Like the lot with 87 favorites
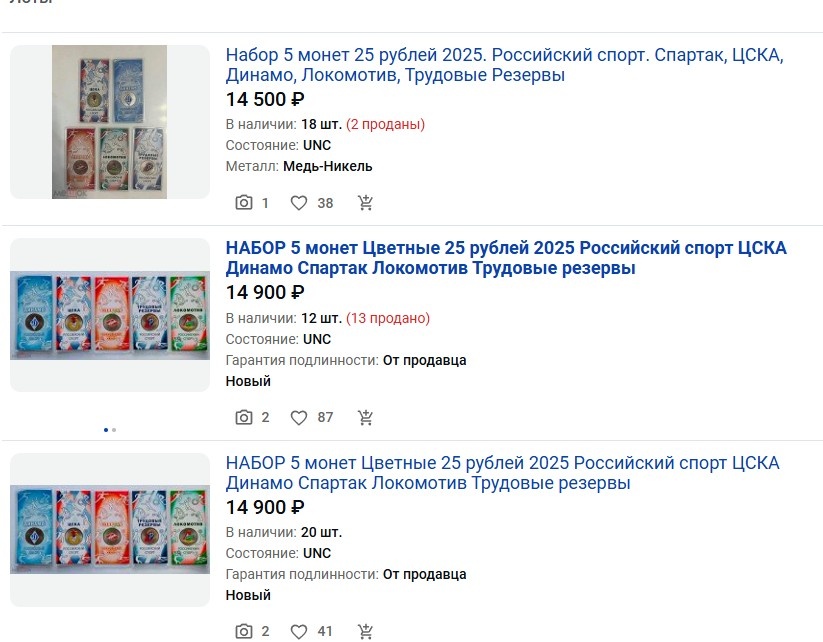 coord(299,417)
